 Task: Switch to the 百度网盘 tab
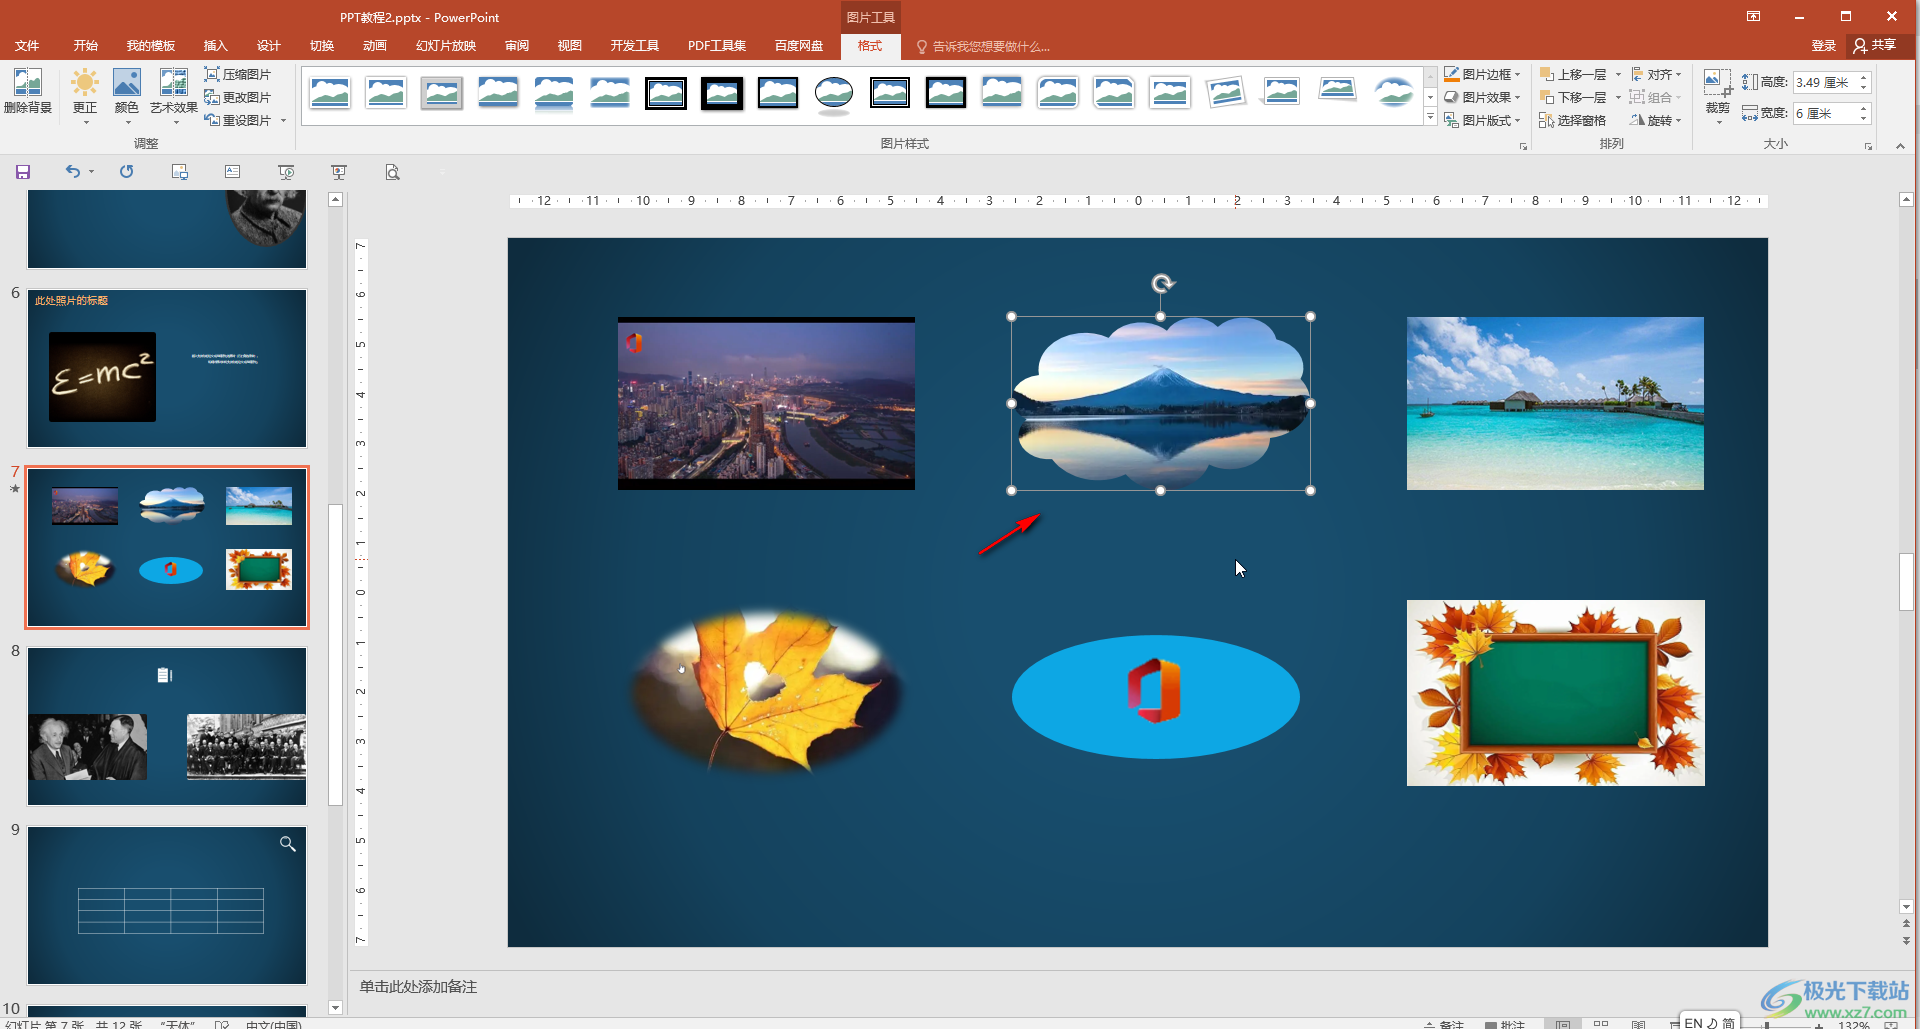coord(799,46)
